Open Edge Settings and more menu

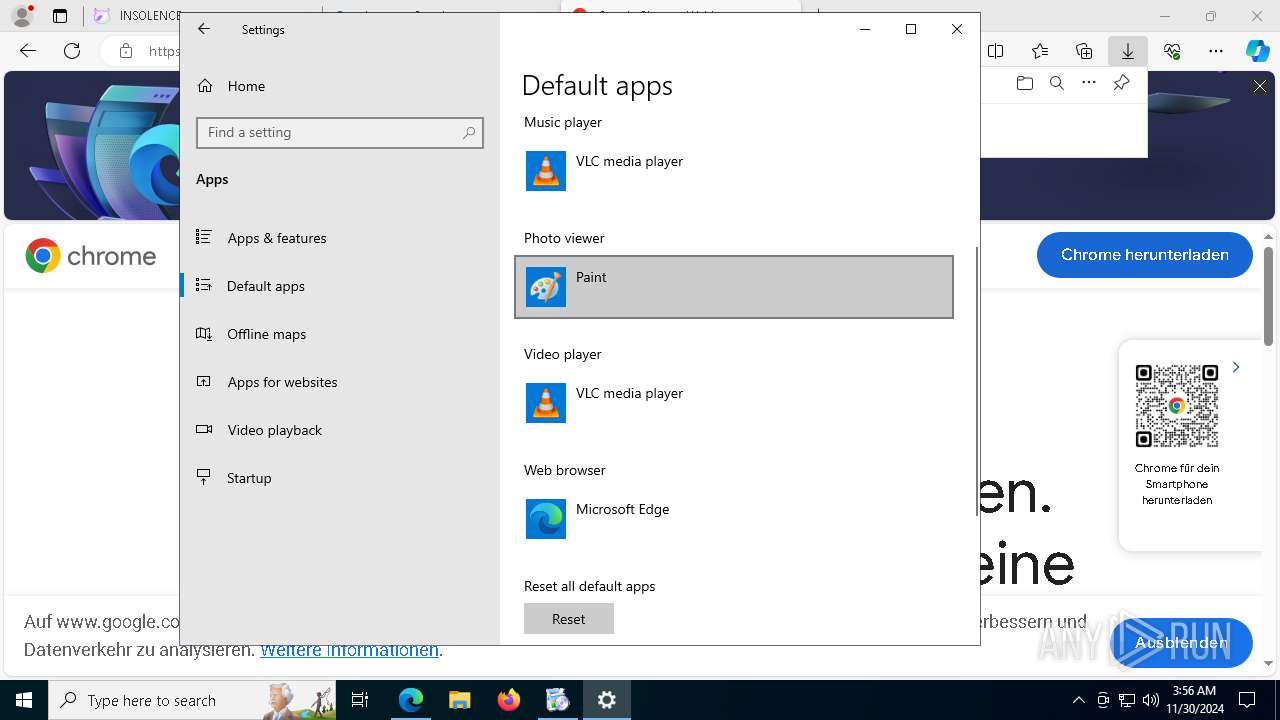(1216, 51)
